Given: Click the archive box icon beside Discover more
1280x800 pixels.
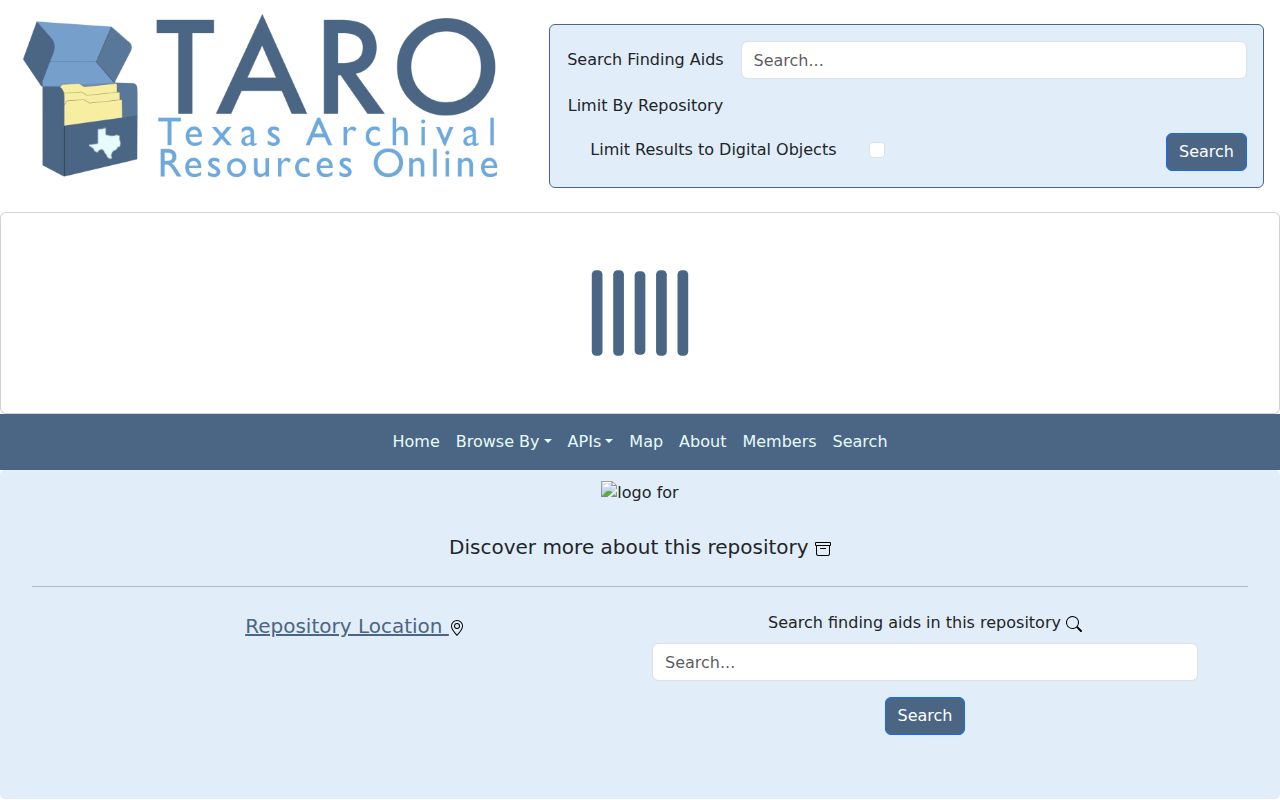Looking at the screenshot, I should point(823,548).
